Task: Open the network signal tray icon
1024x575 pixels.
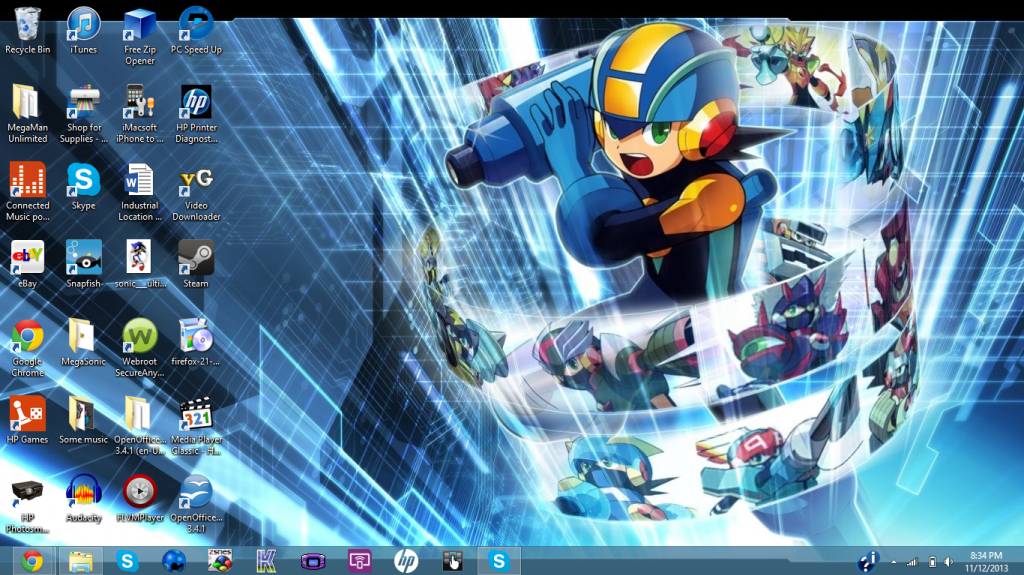Action: (912, 562)
